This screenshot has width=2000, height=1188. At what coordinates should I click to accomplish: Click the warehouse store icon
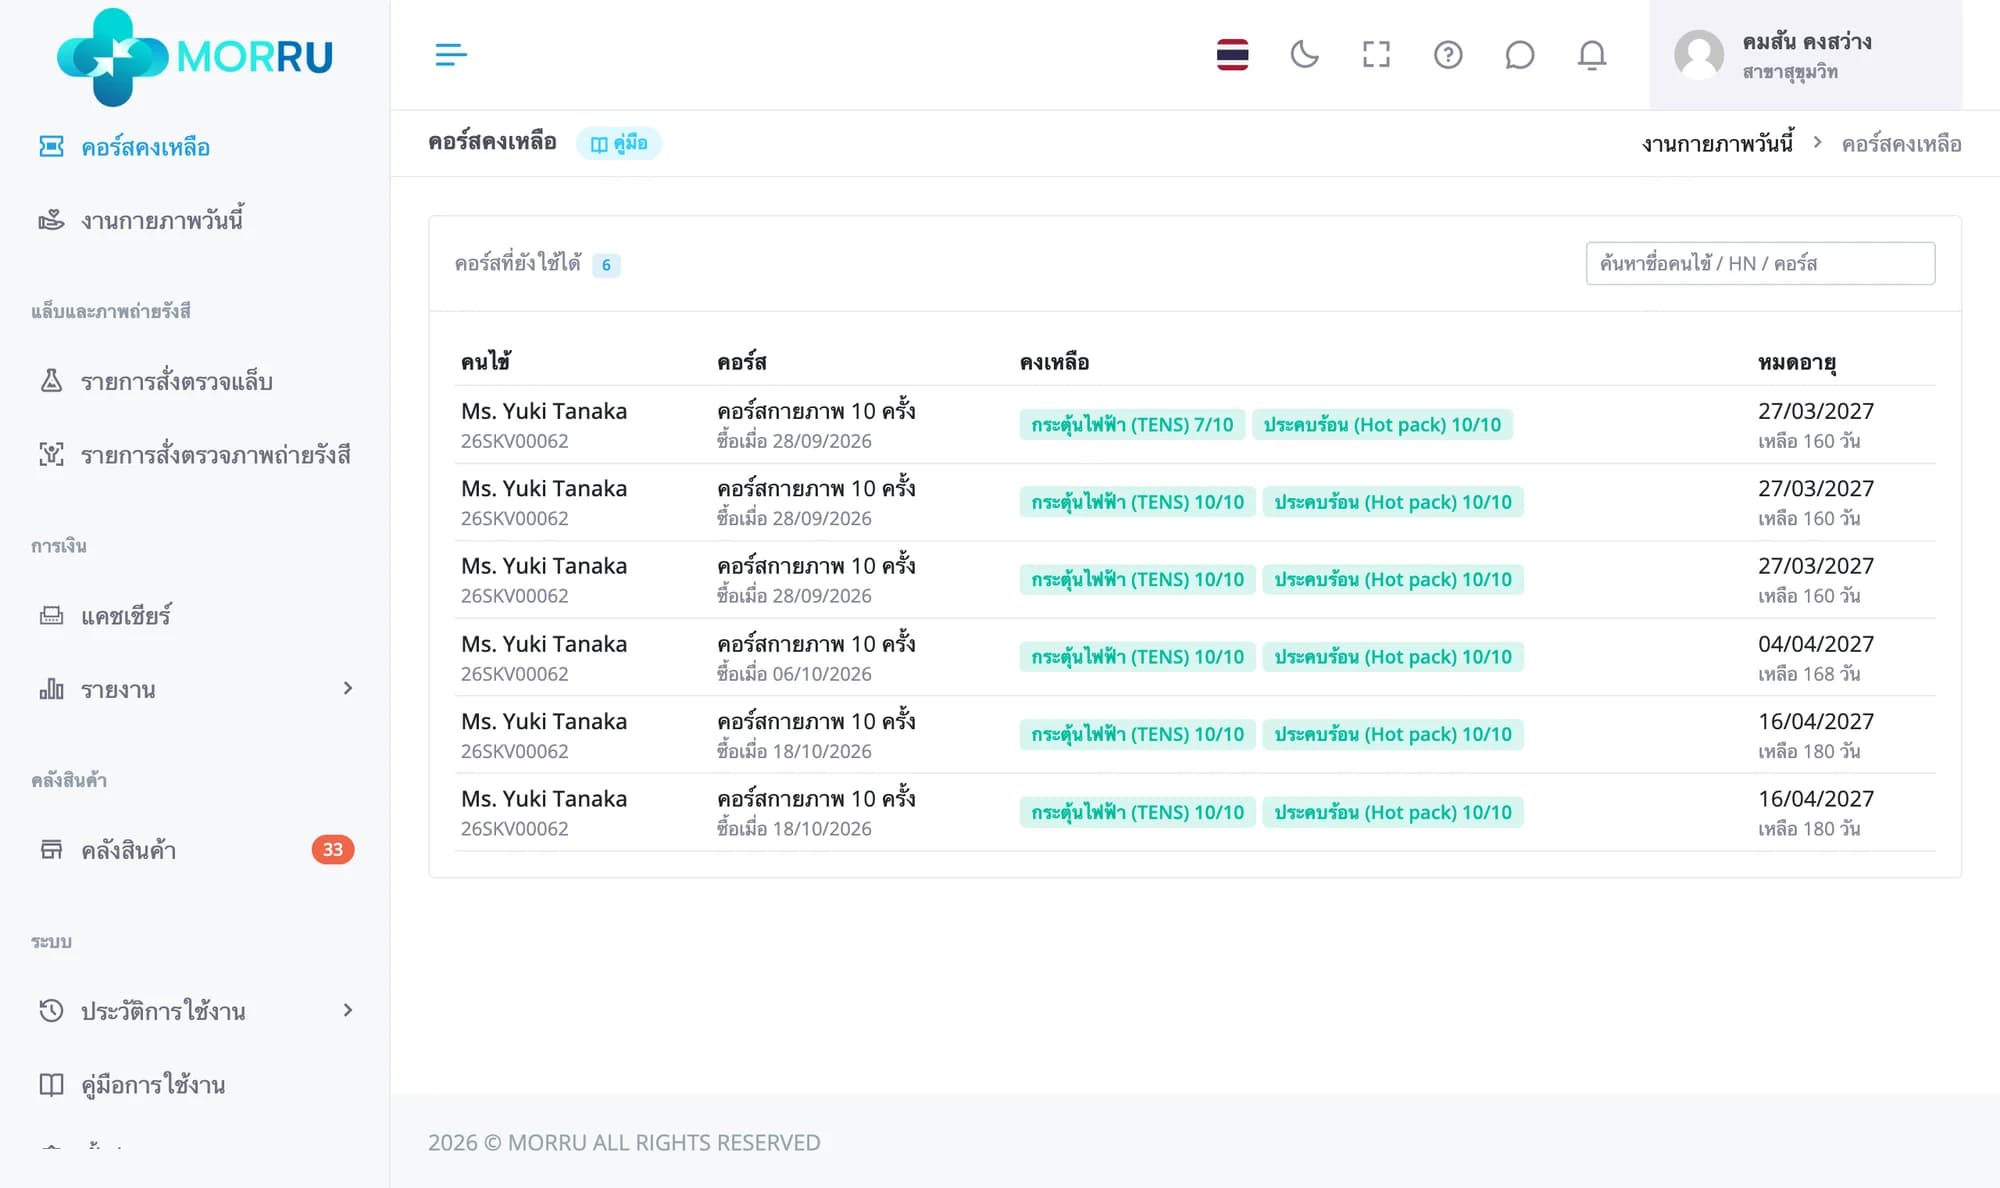pos(51,850)
